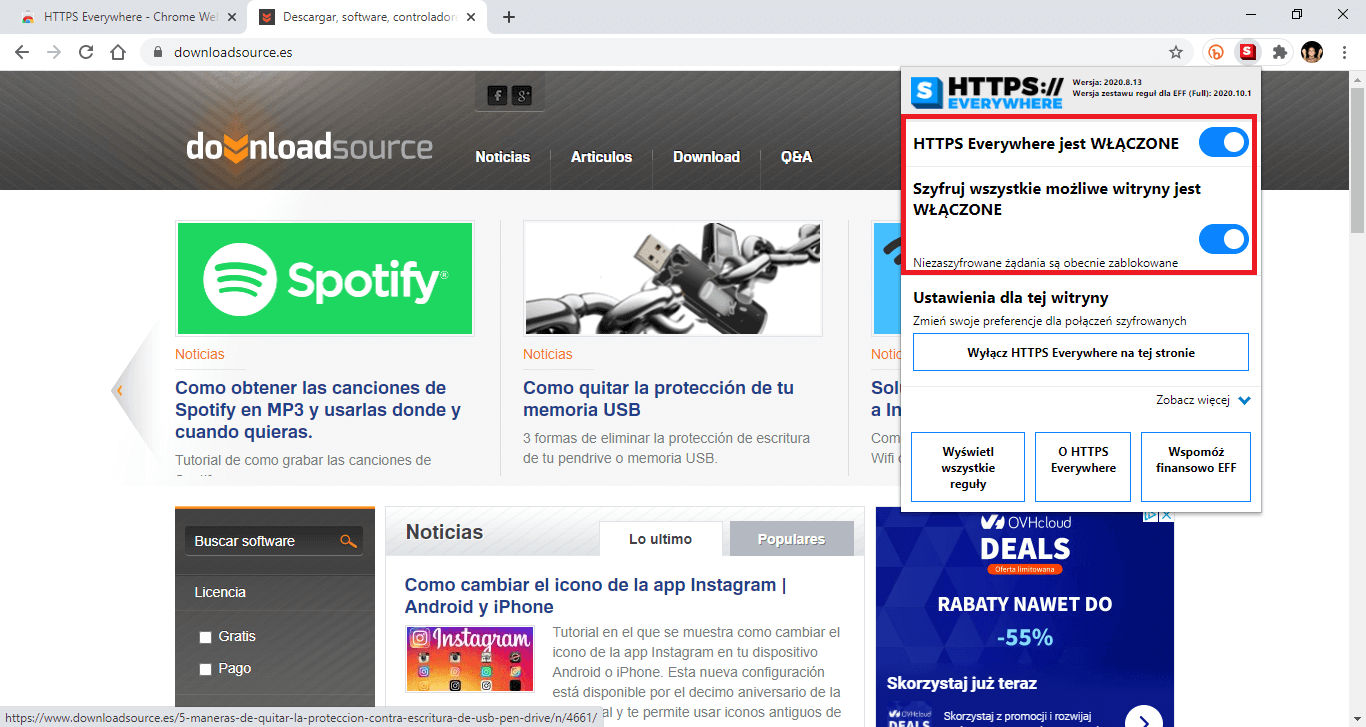Open the Chrome profile avatar
This screenshot has width=1366, height=727.
click(x=1312, y=52)
